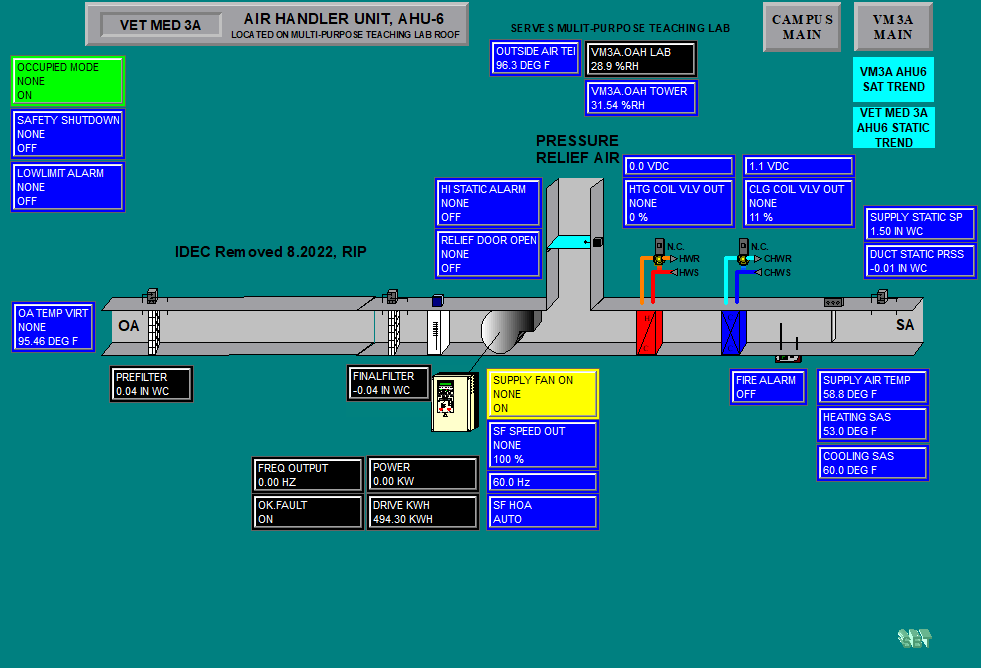981x668 pixels.
Task: Toggle the green OCCUPIED MODE indicator
Action: pos(67,81)
